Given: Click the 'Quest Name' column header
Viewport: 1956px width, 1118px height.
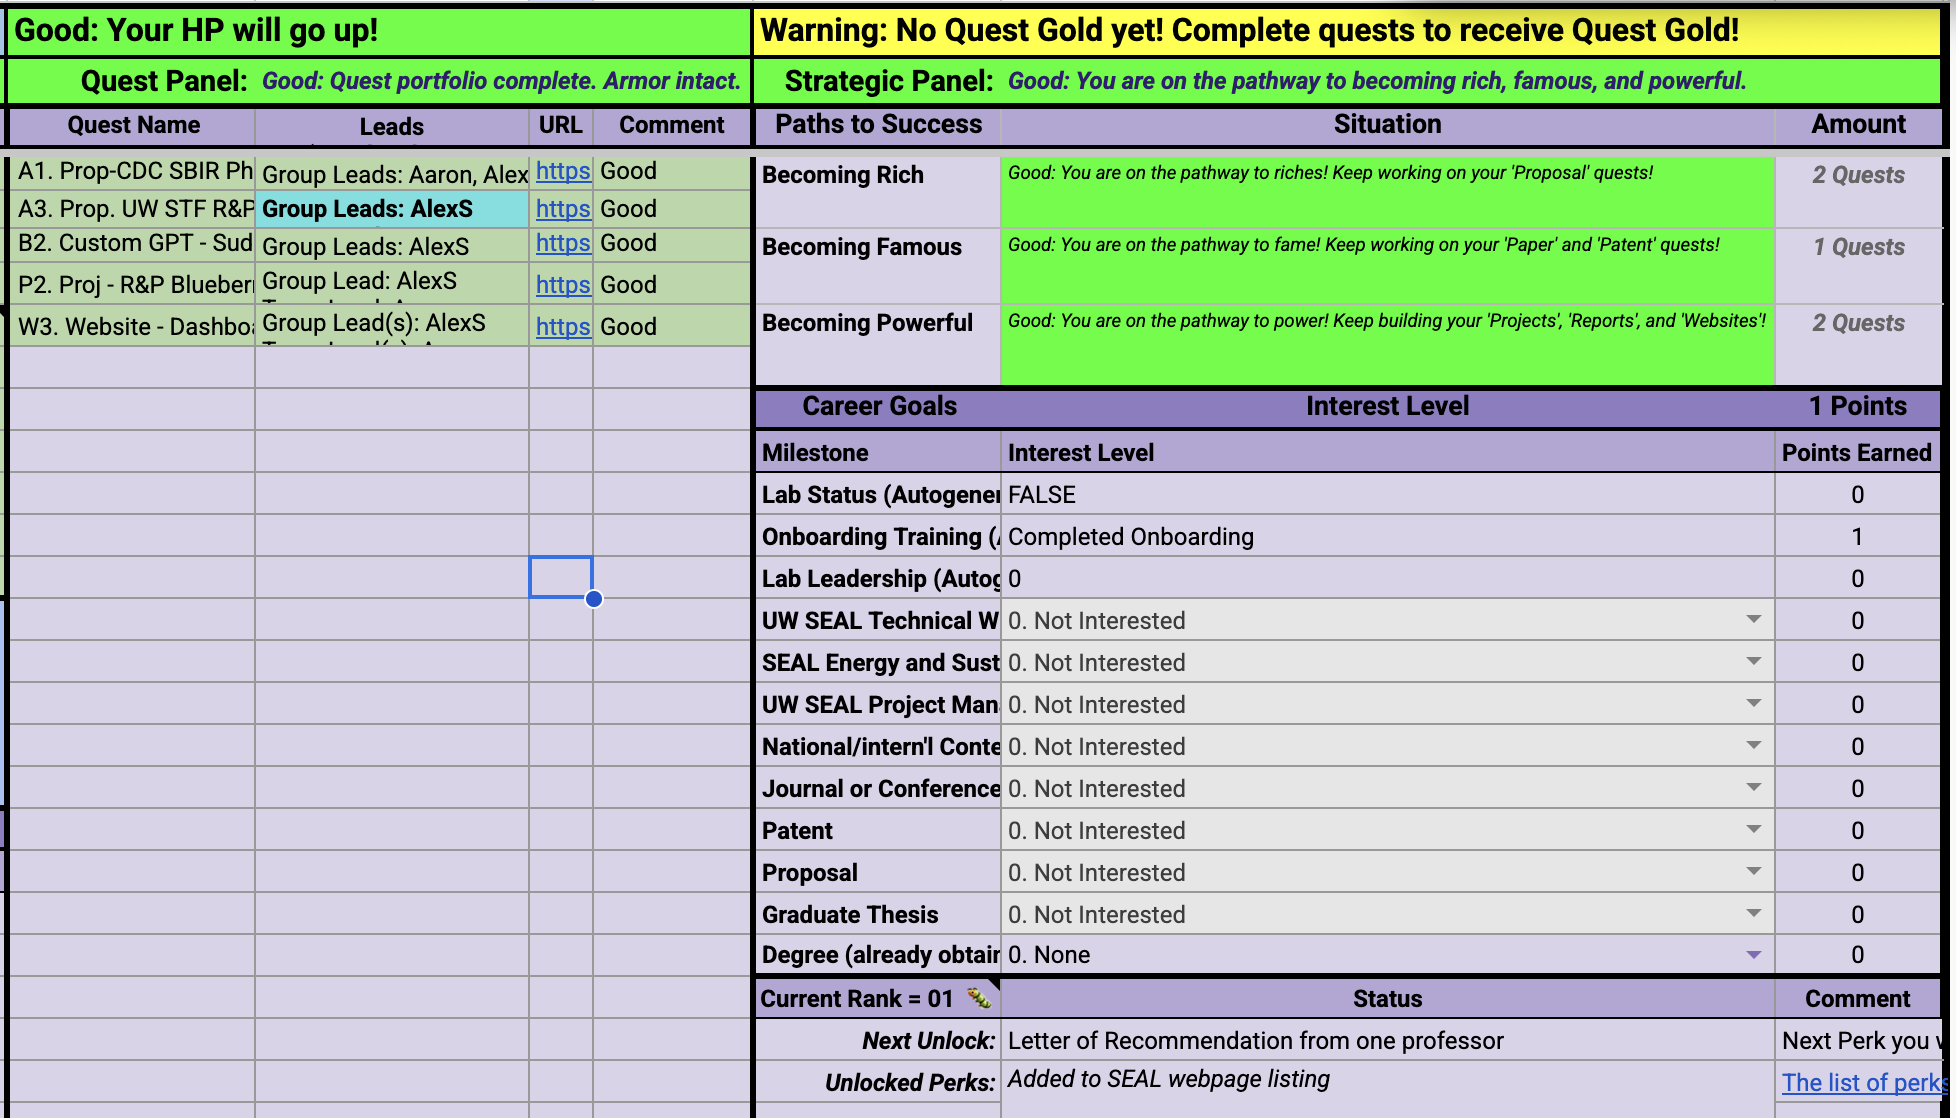Looking at the screenshot, I should [x=133, y=125].
